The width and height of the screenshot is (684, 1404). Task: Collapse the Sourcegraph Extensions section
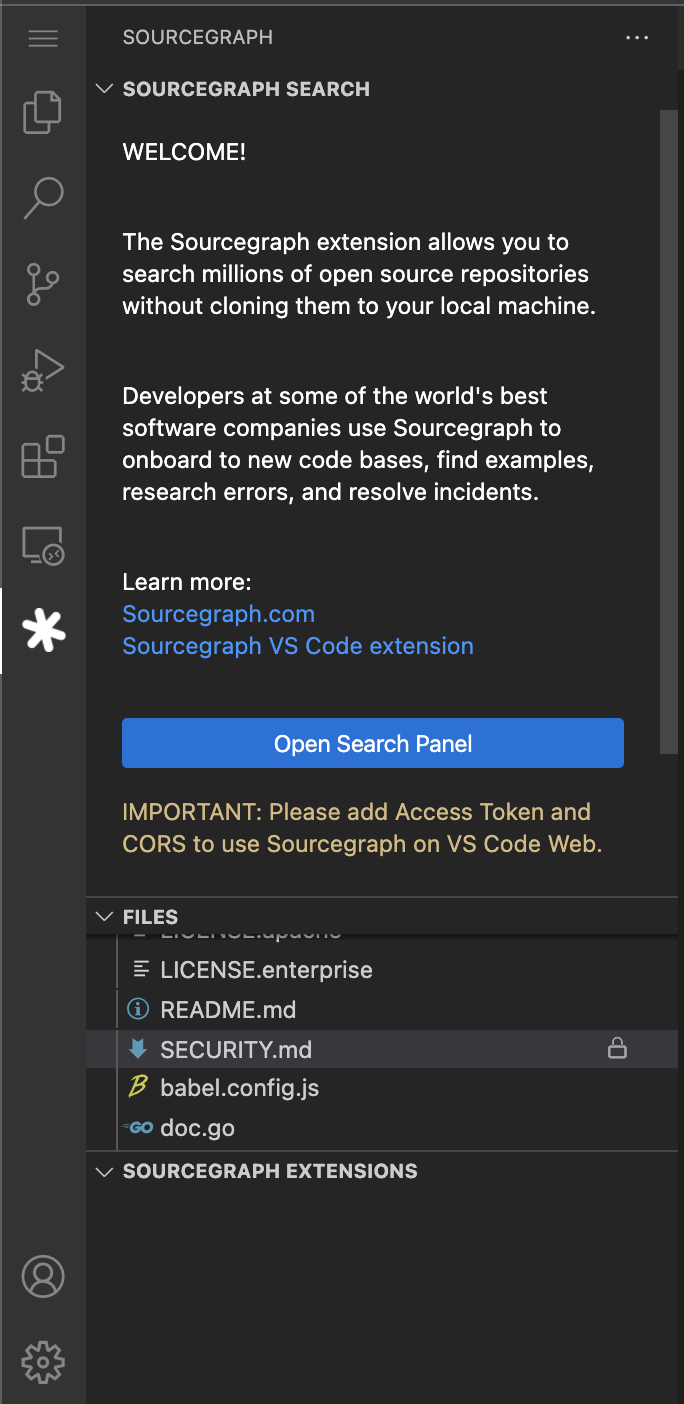pyautogui.click(x=104, y=1171)
